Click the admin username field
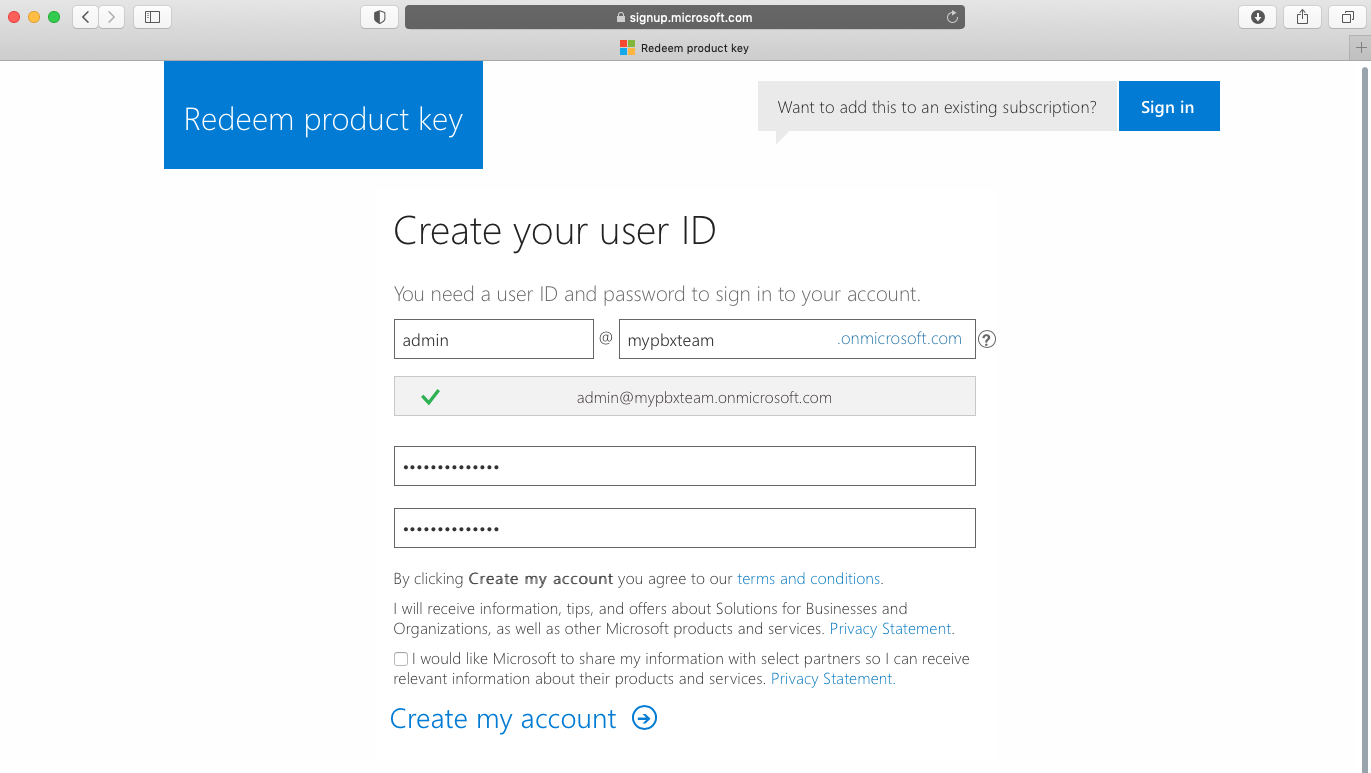 pyautogui.click(x=493, y=339)
